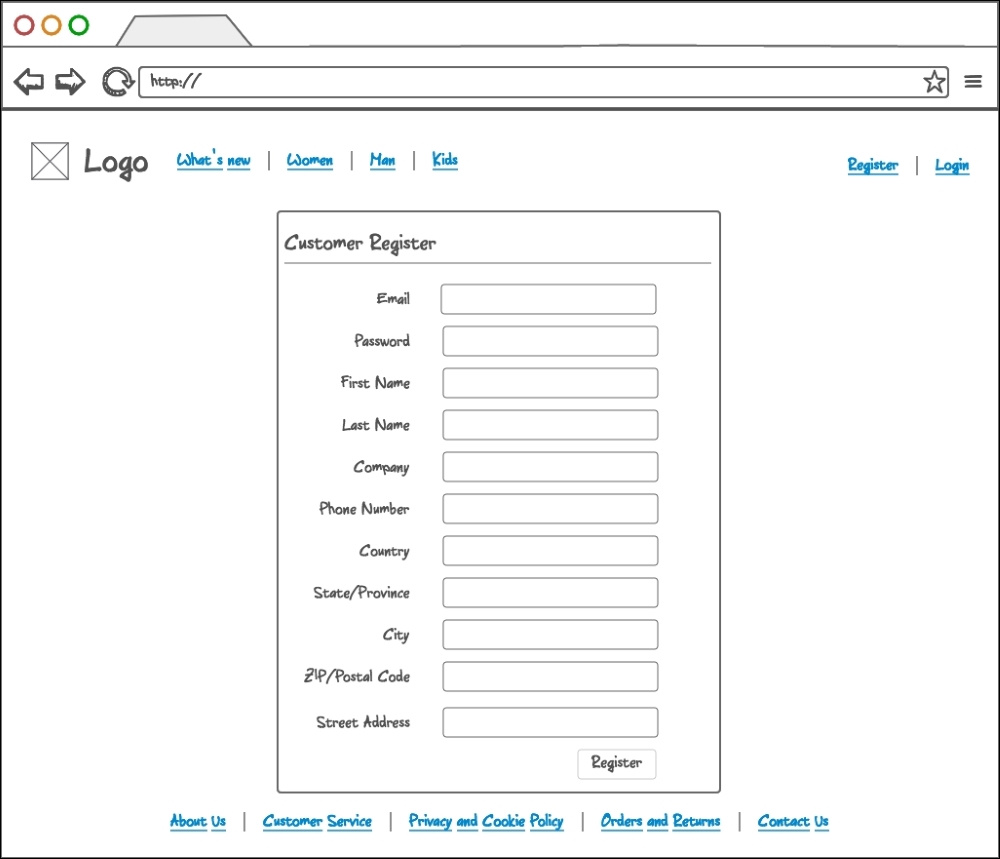Switch to the Women category
Screen dimensions: 1000x859
(310, 160)
